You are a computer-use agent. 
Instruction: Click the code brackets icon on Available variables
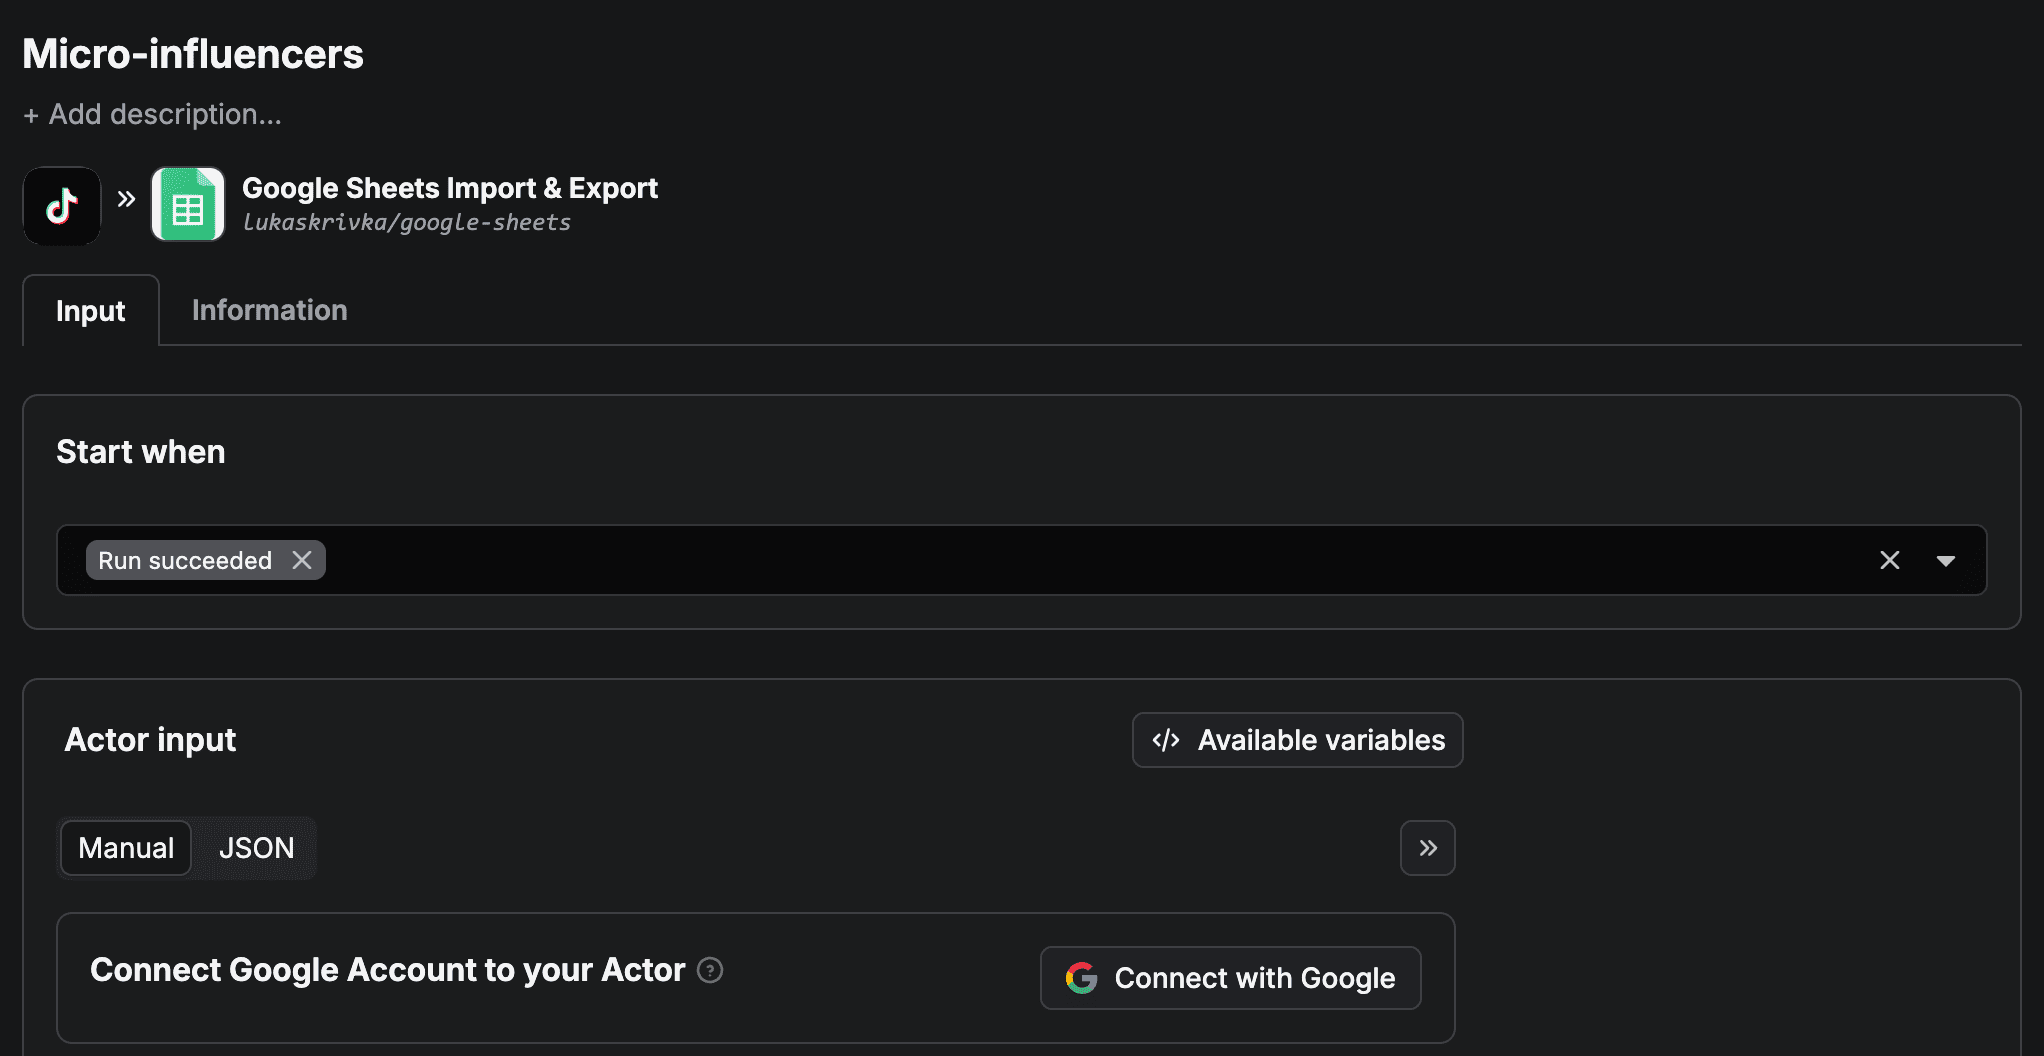[x=1166, y=740]
